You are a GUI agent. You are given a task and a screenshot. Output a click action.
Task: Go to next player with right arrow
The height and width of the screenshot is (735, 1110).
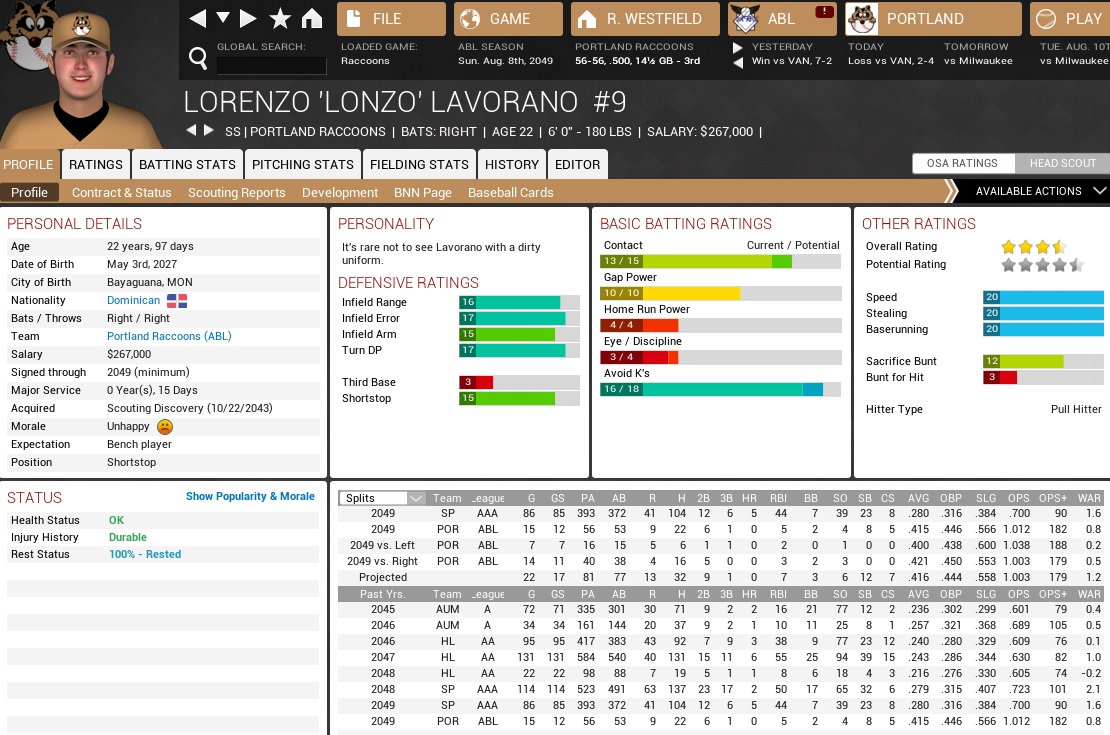pos(209,131)
